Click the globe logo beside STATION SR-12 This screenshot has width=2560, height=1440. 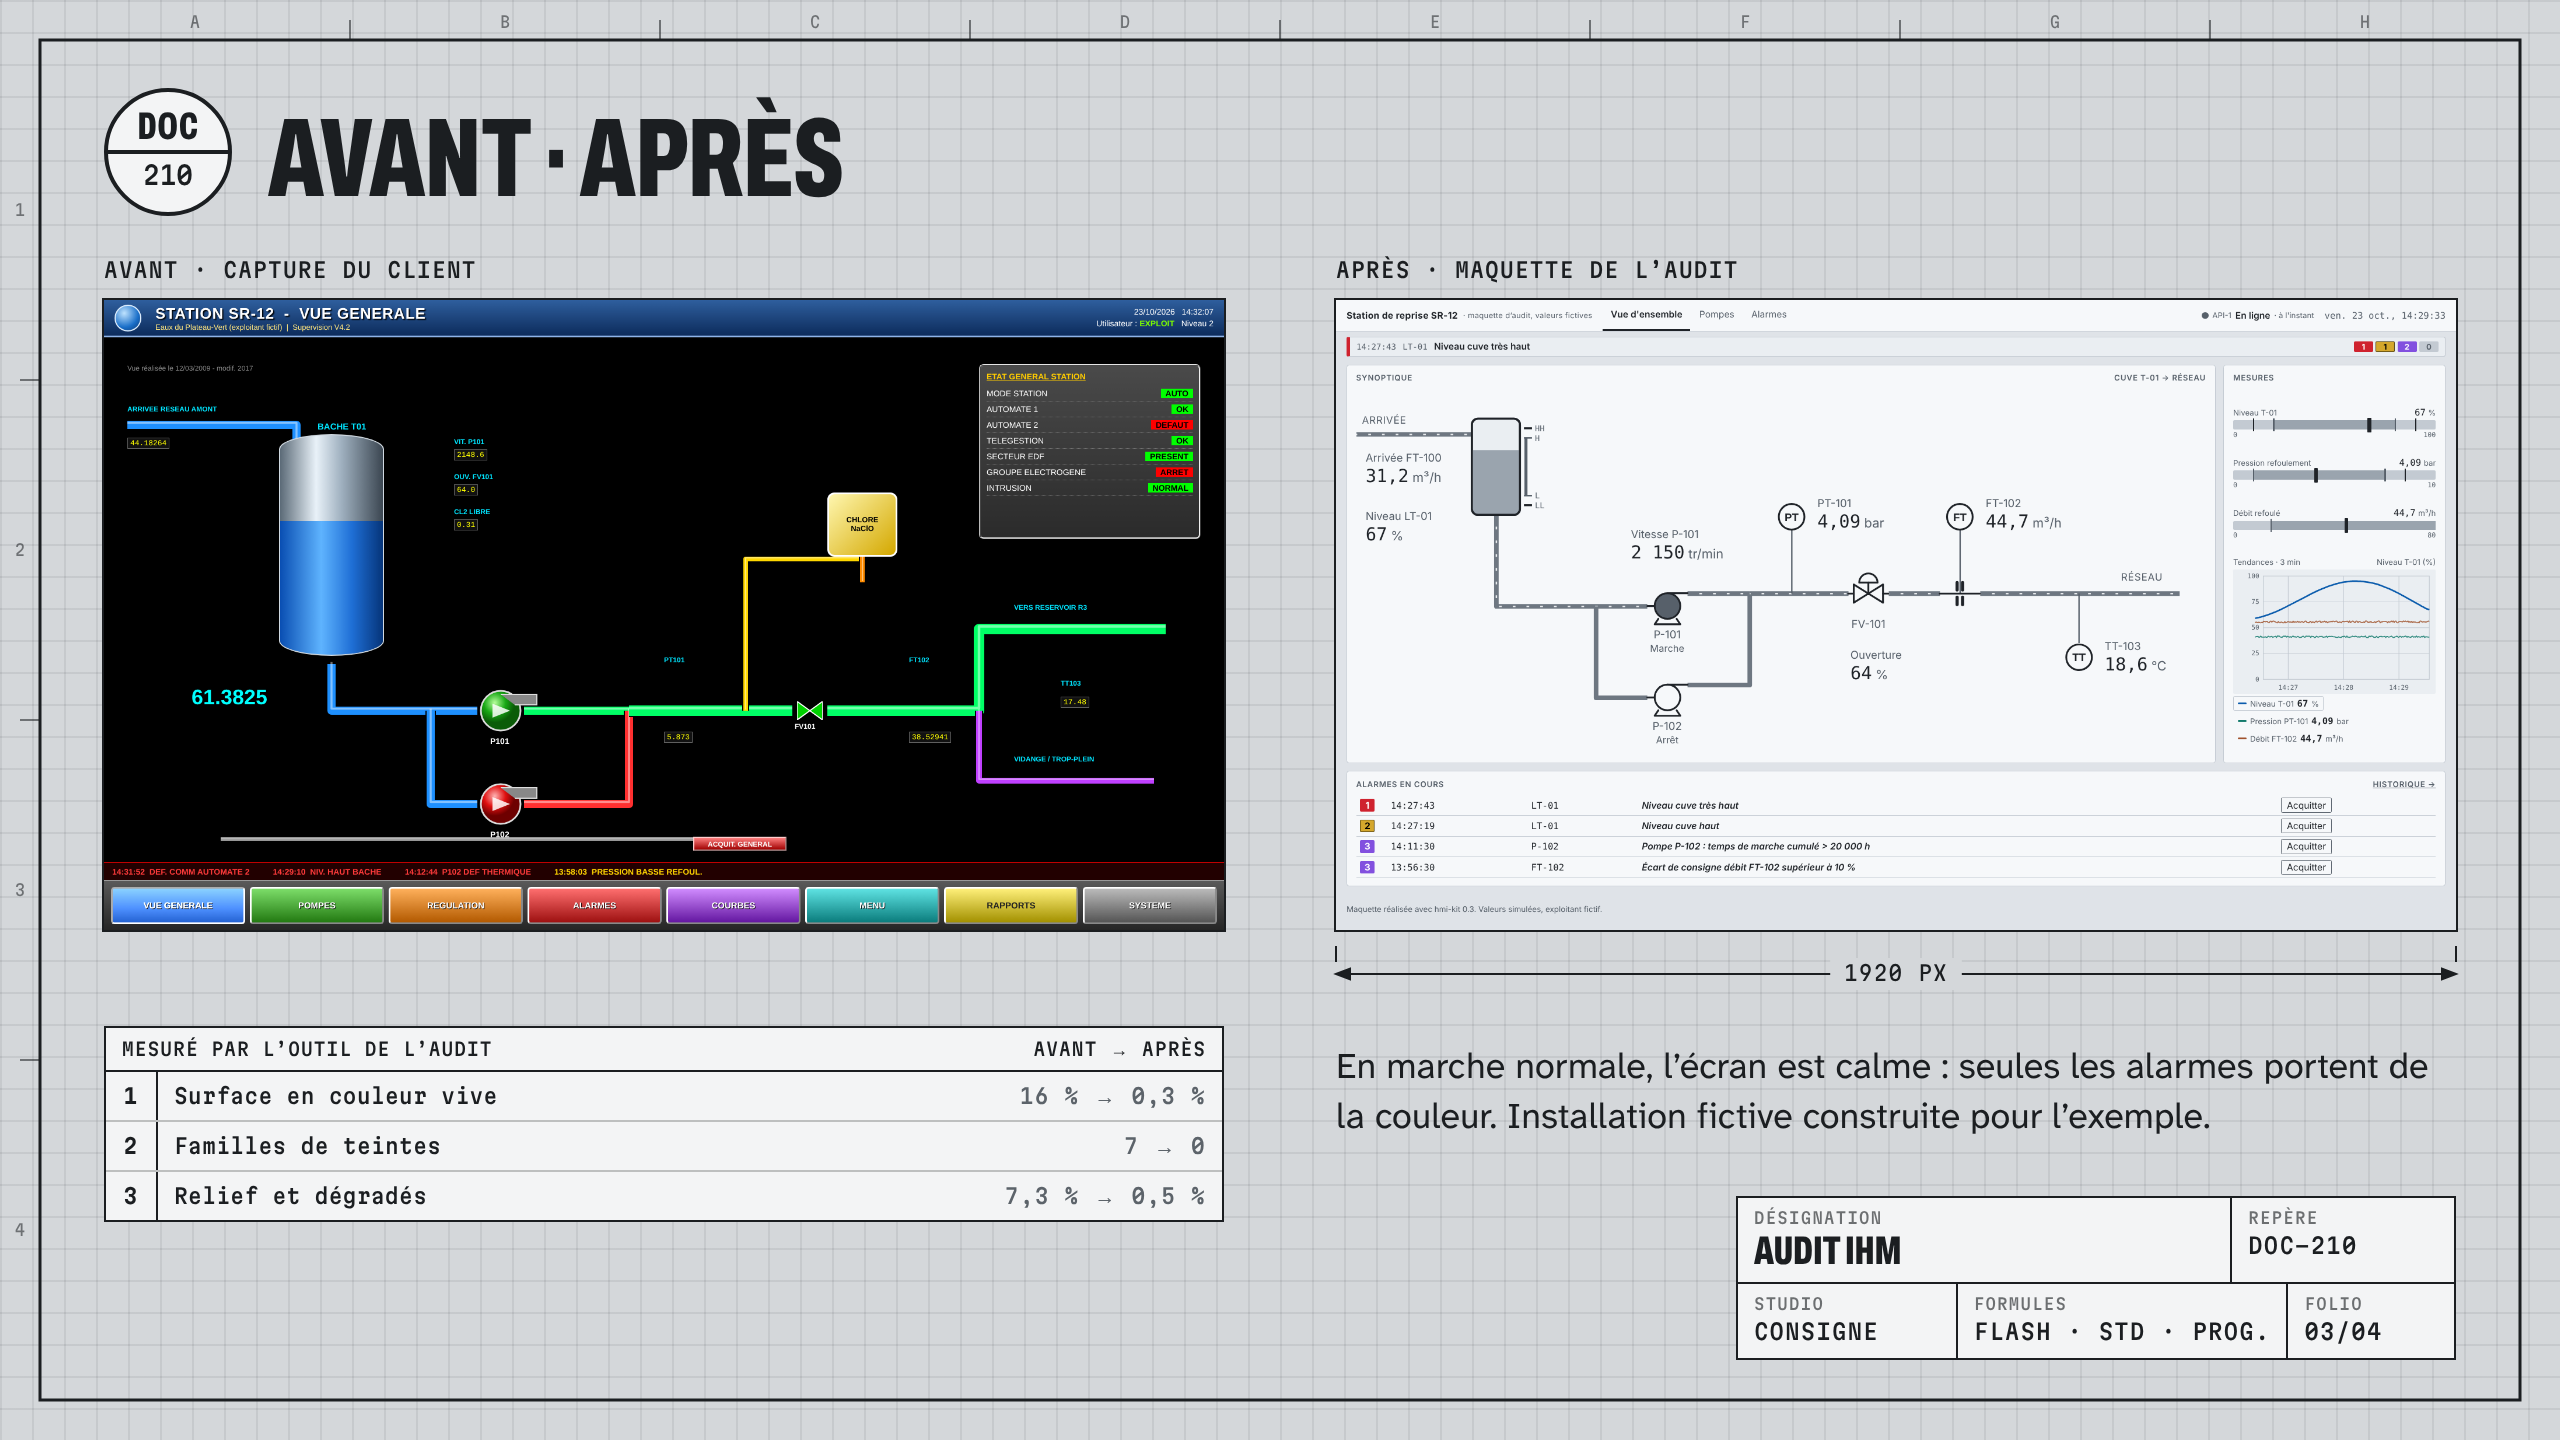point(128,318)
